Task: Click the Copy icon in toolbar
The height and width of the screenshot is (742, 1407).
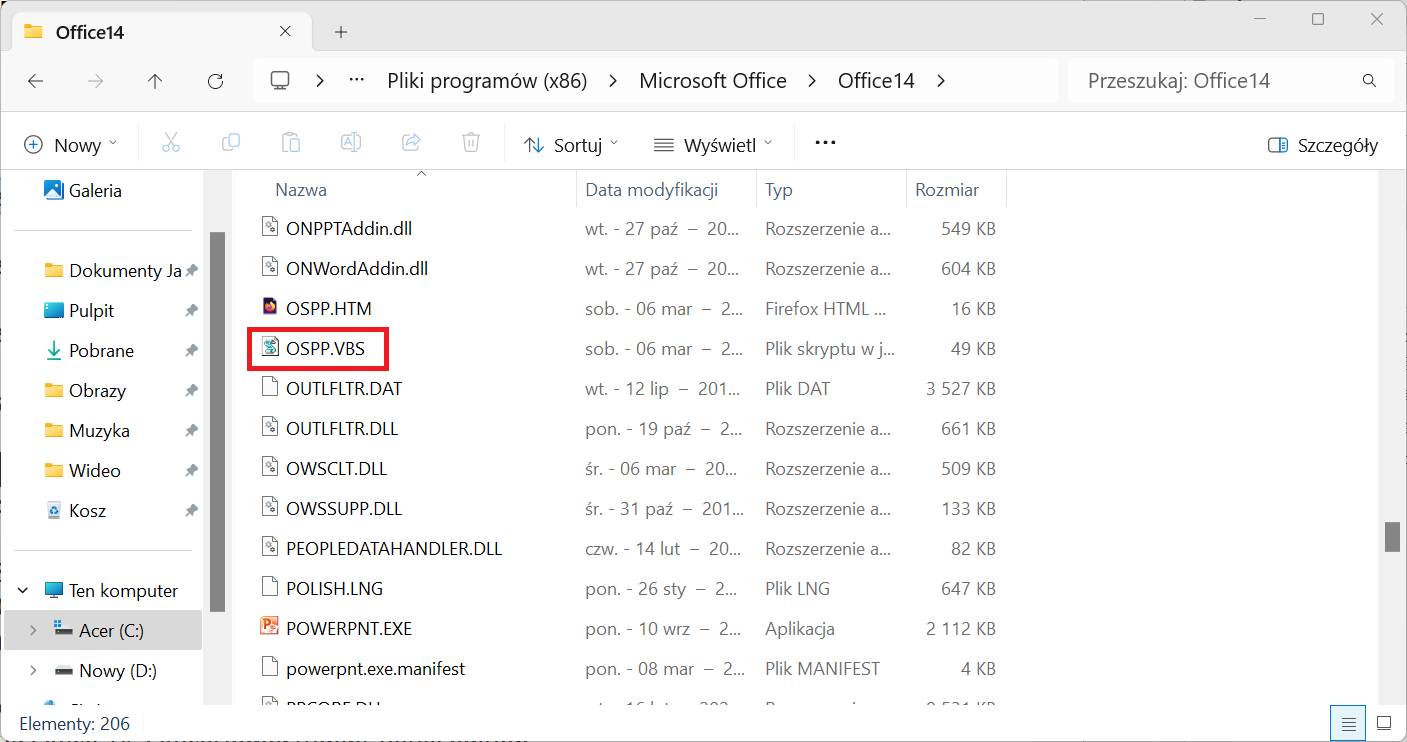Action: pos(231,144)
